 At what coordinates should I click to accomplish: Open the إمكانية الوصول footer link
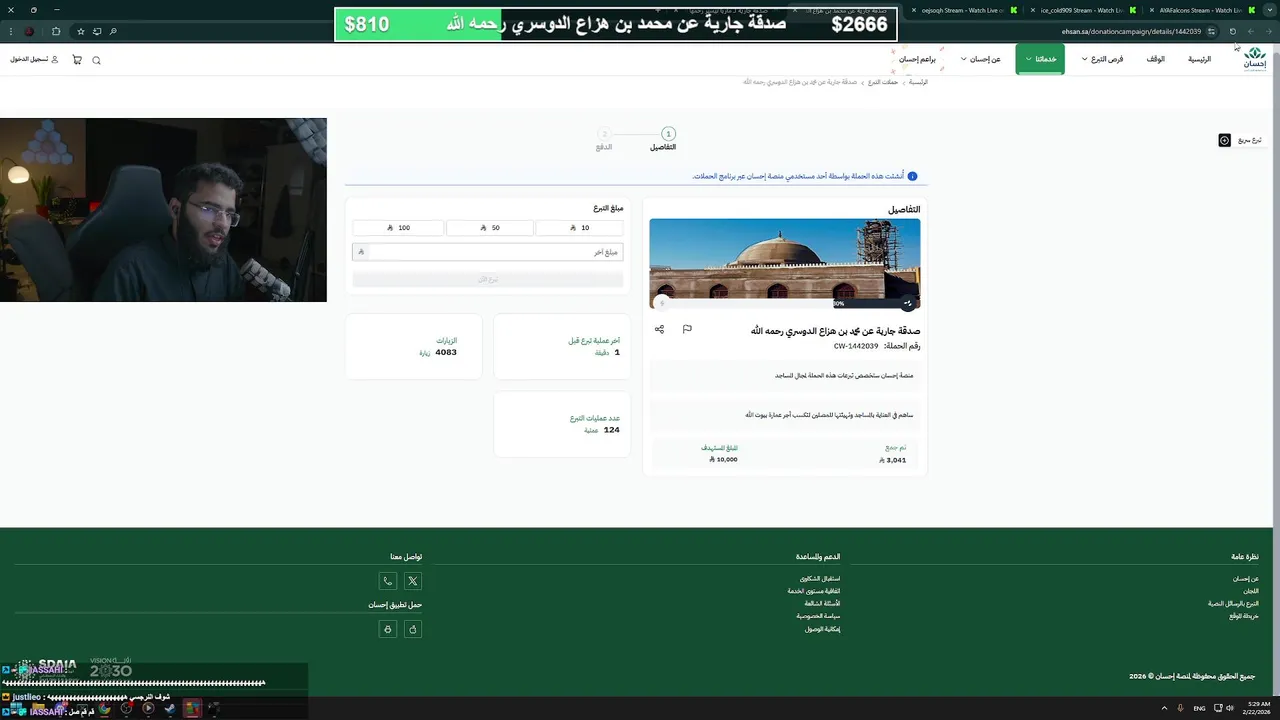822,629
